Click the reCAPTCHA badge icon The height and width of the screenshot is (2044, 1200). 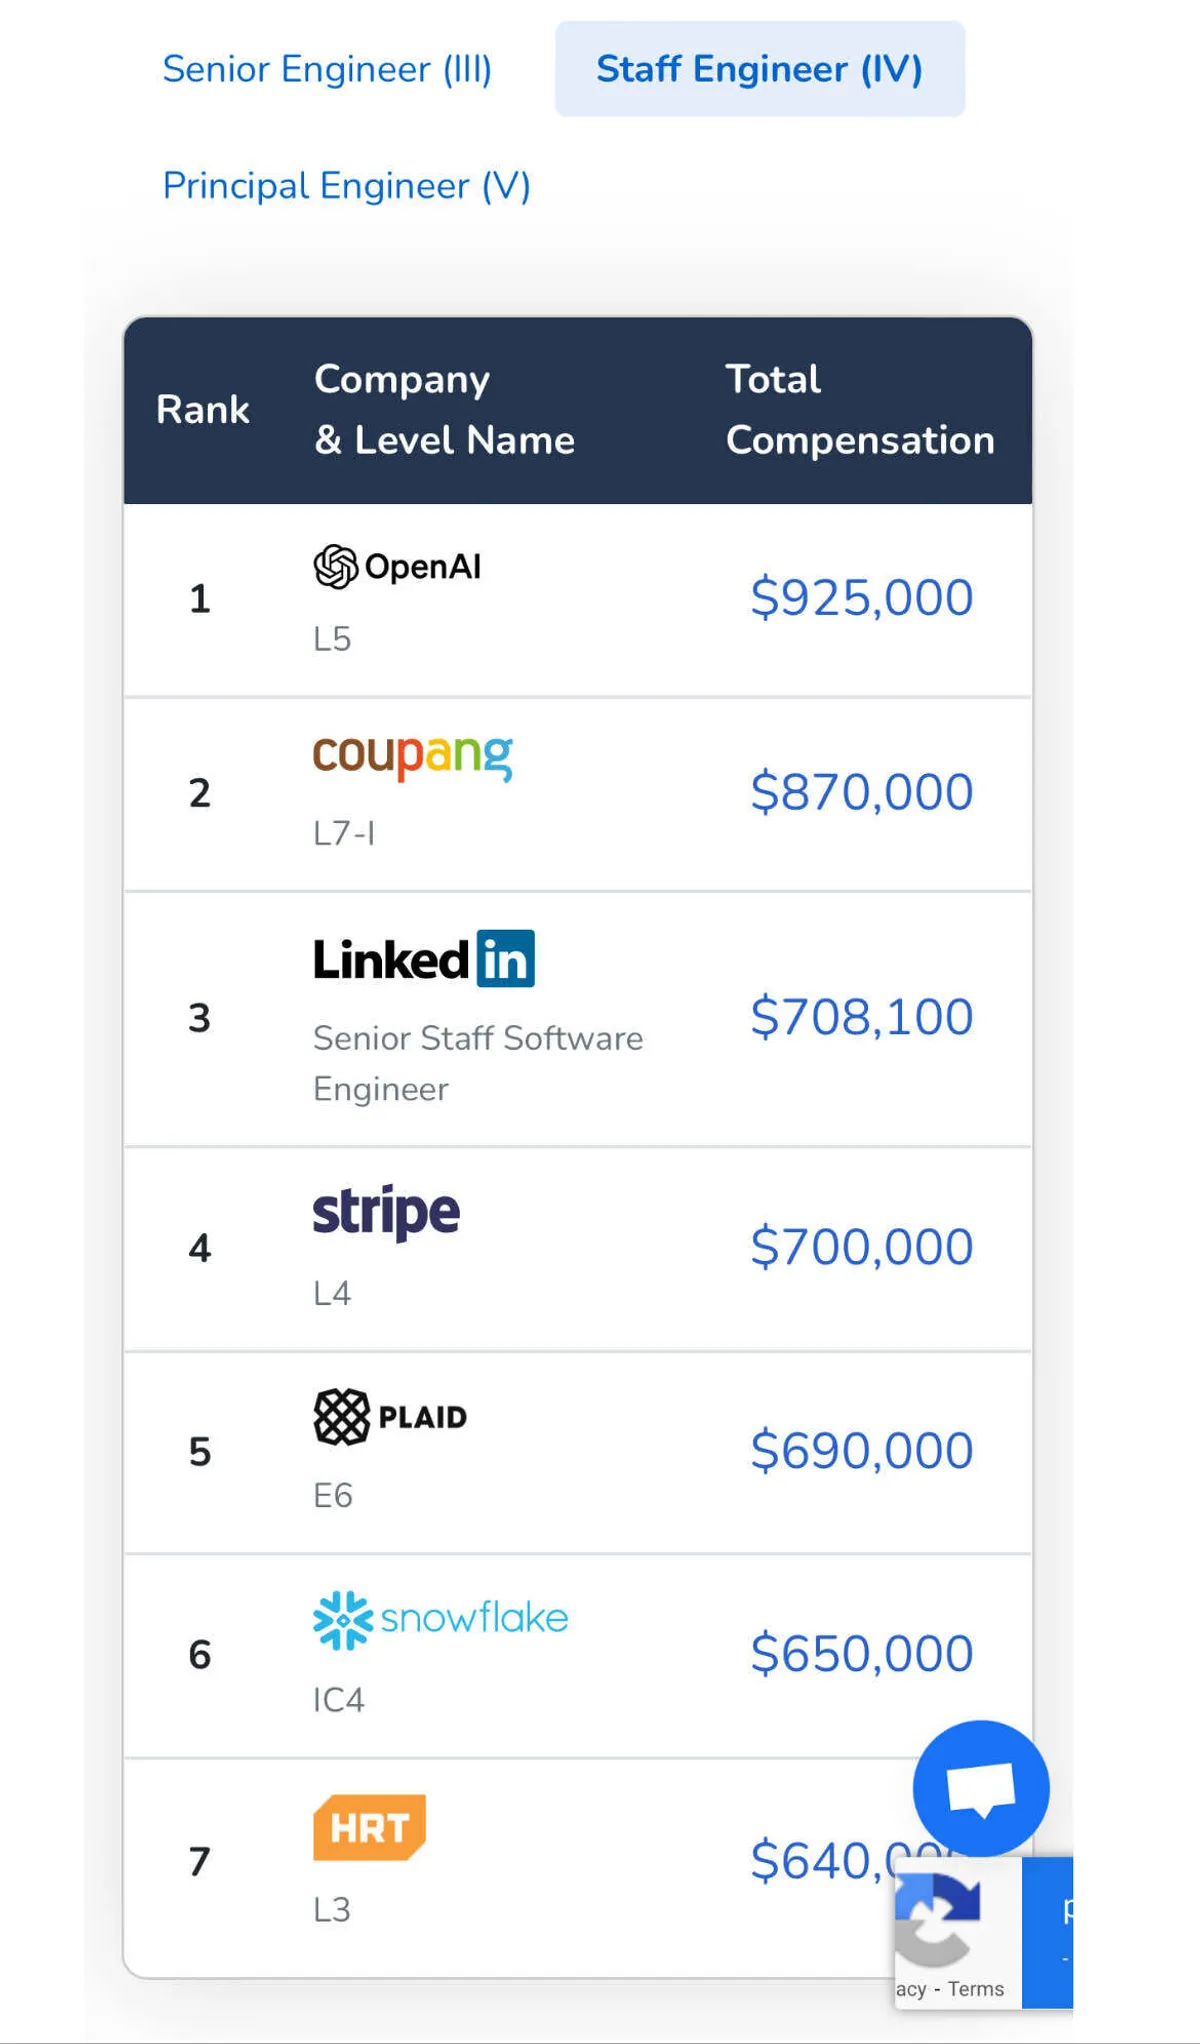coord(938,1918)
